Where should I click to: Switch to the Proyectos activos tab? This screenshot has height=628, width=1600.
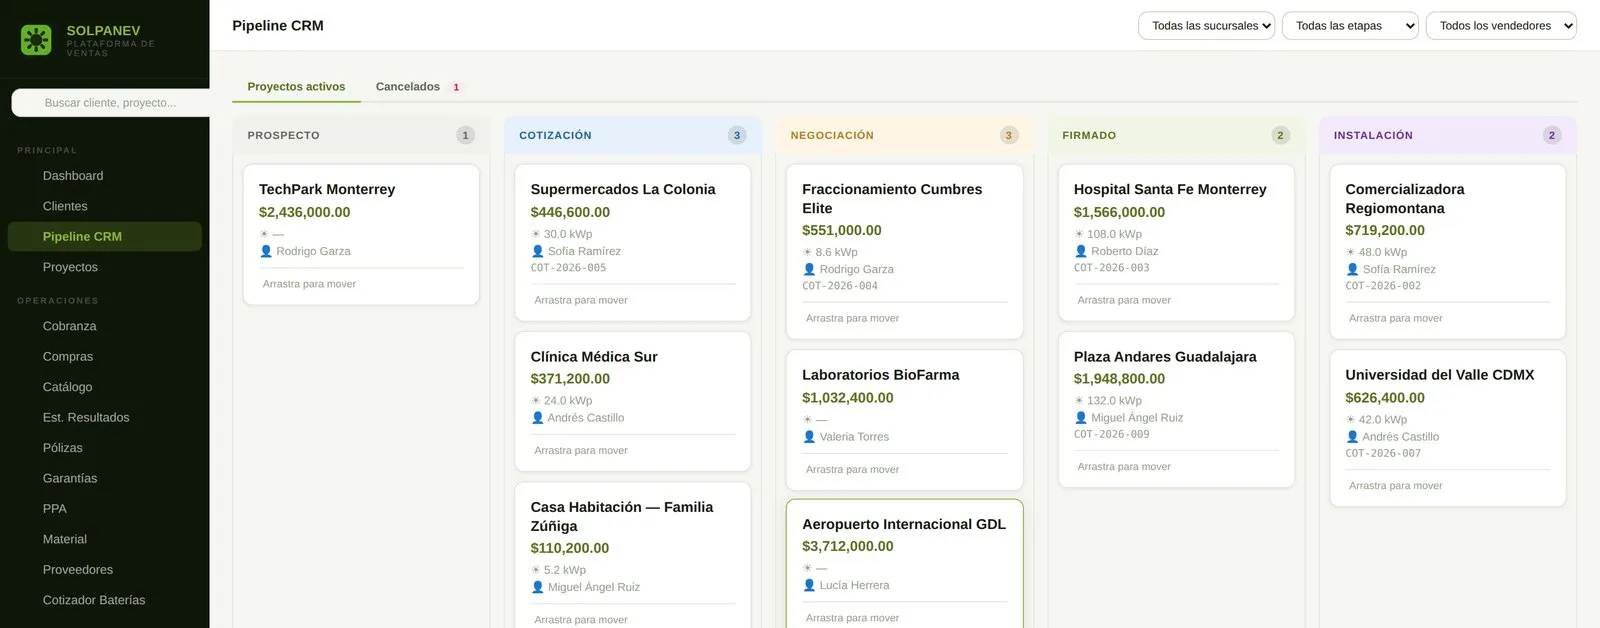296,87
